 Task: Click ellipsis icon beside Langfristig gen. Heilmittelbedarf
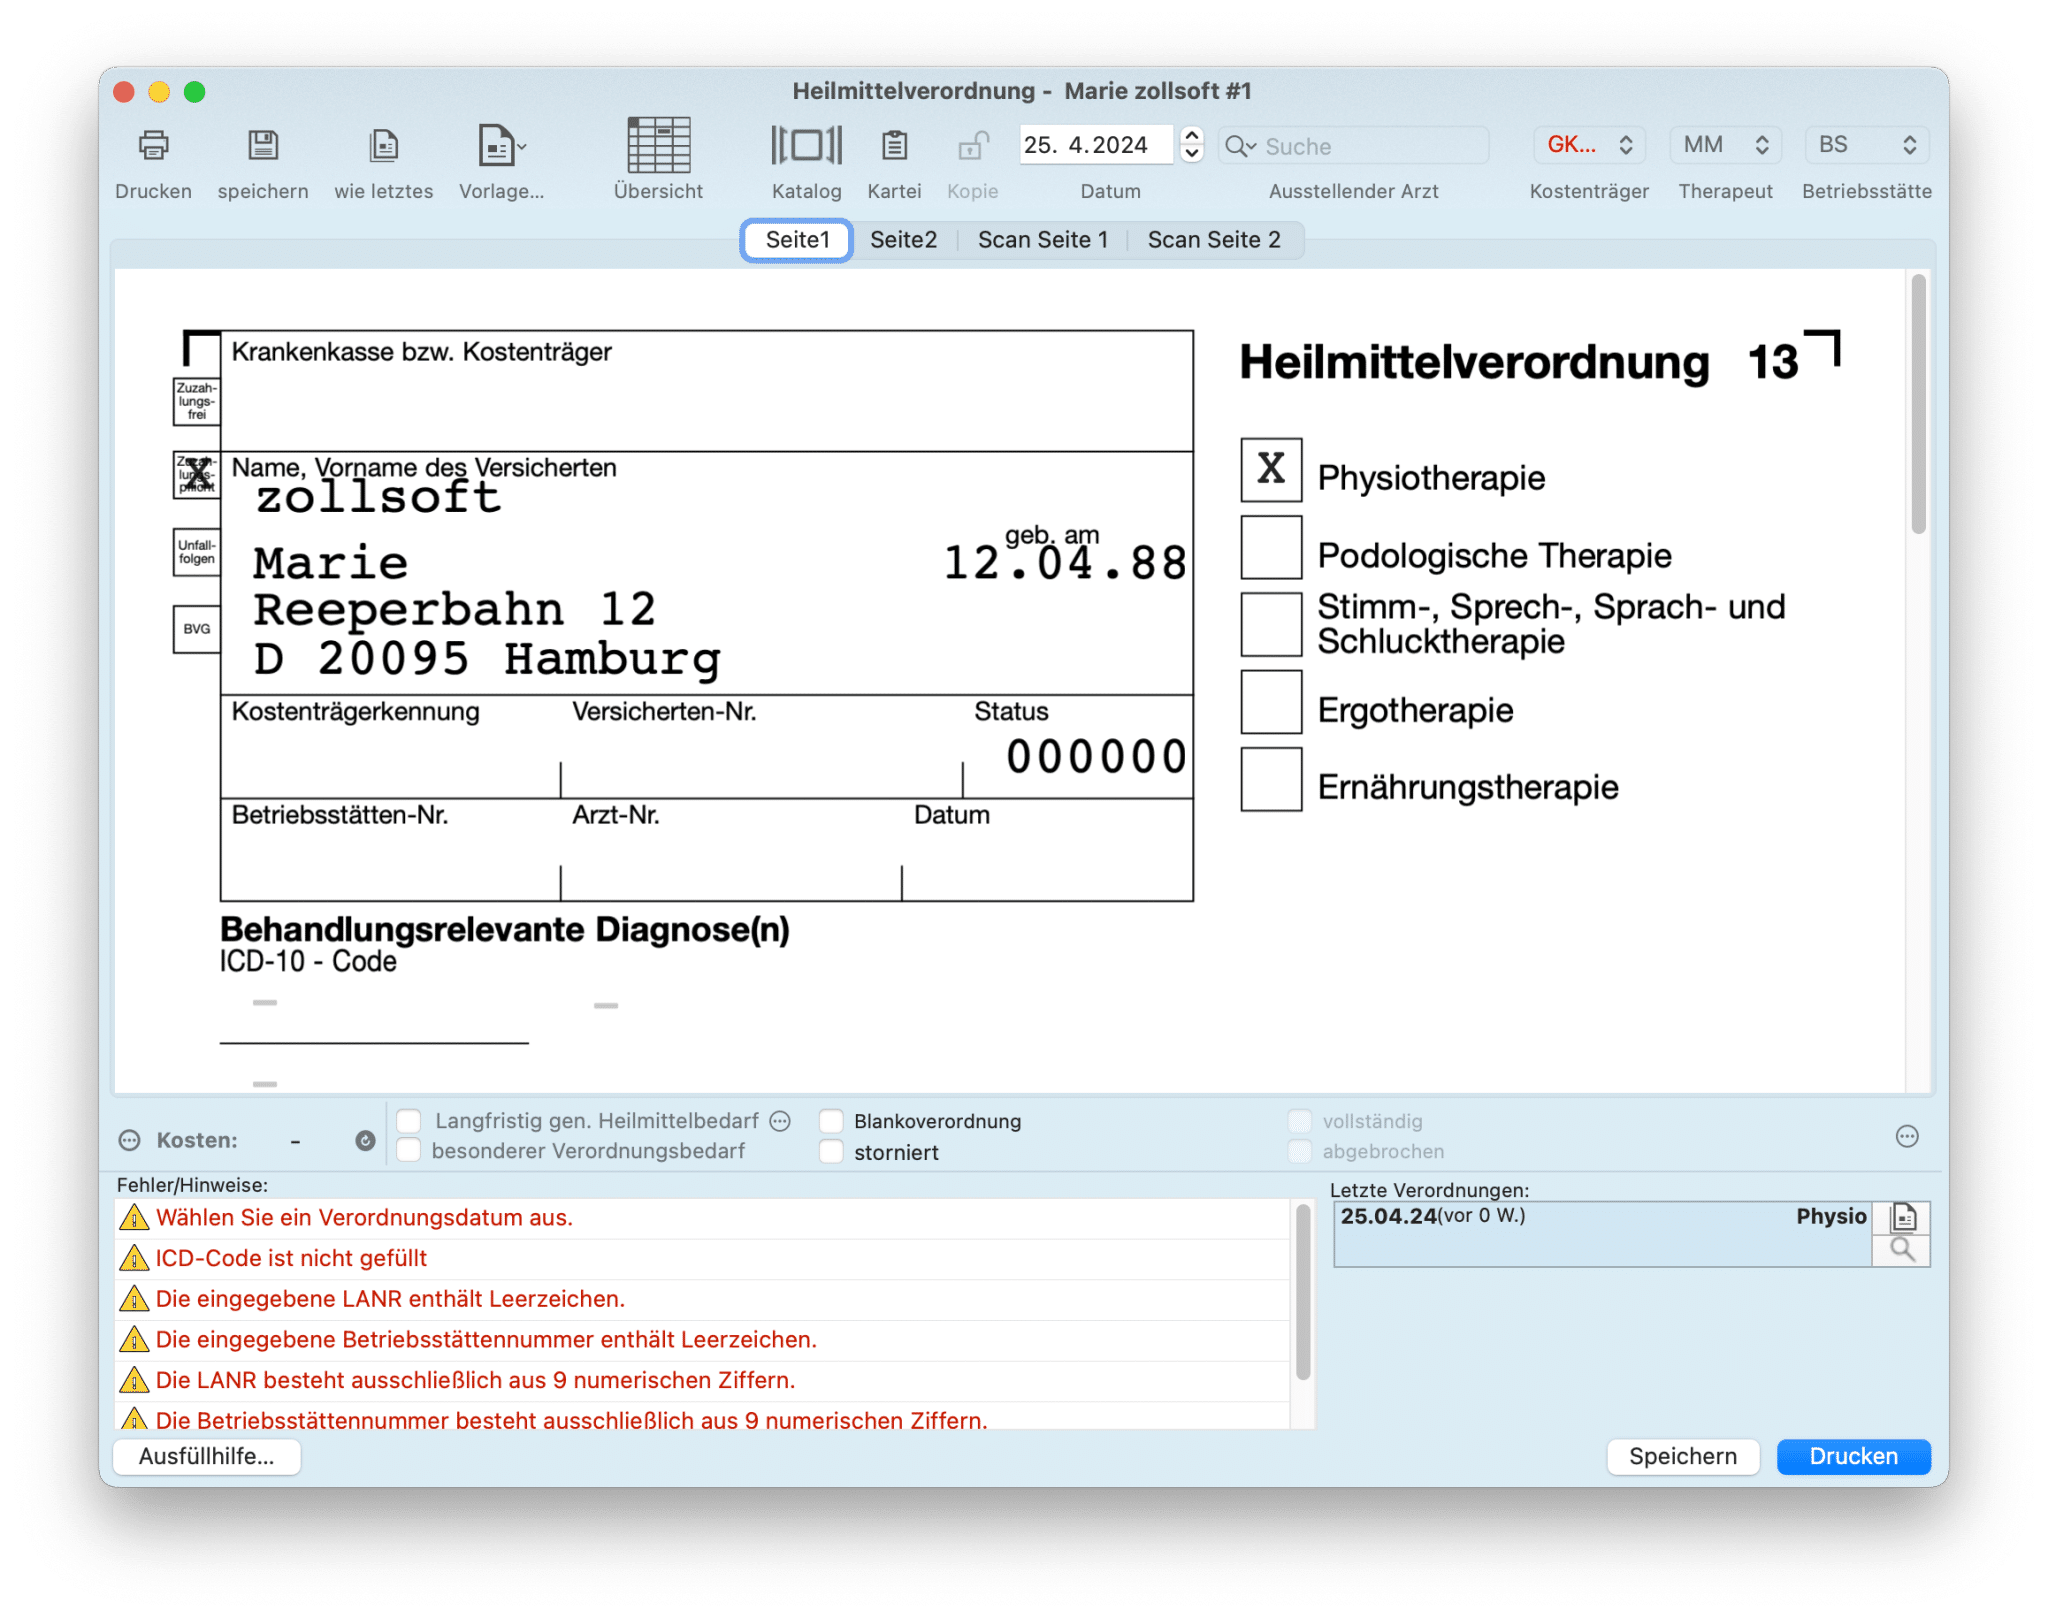pos(780,1121)
